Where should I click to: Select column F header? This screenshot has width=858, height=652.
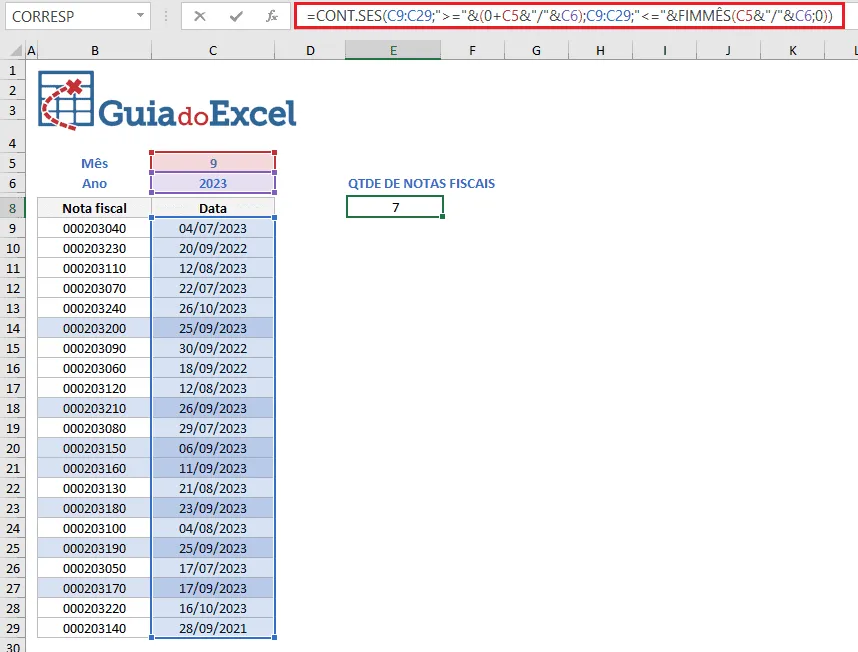point(472,51)
